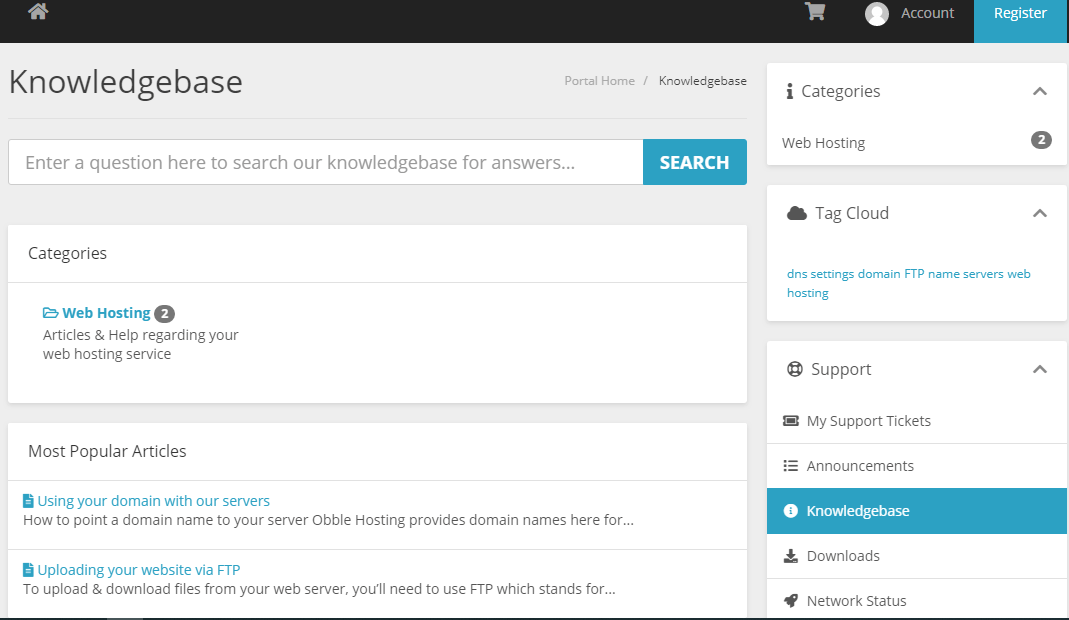The image size is (1069, 620).
Task: Select Web Hosting in sidebar Categories panel
Action: pos(824,143)
